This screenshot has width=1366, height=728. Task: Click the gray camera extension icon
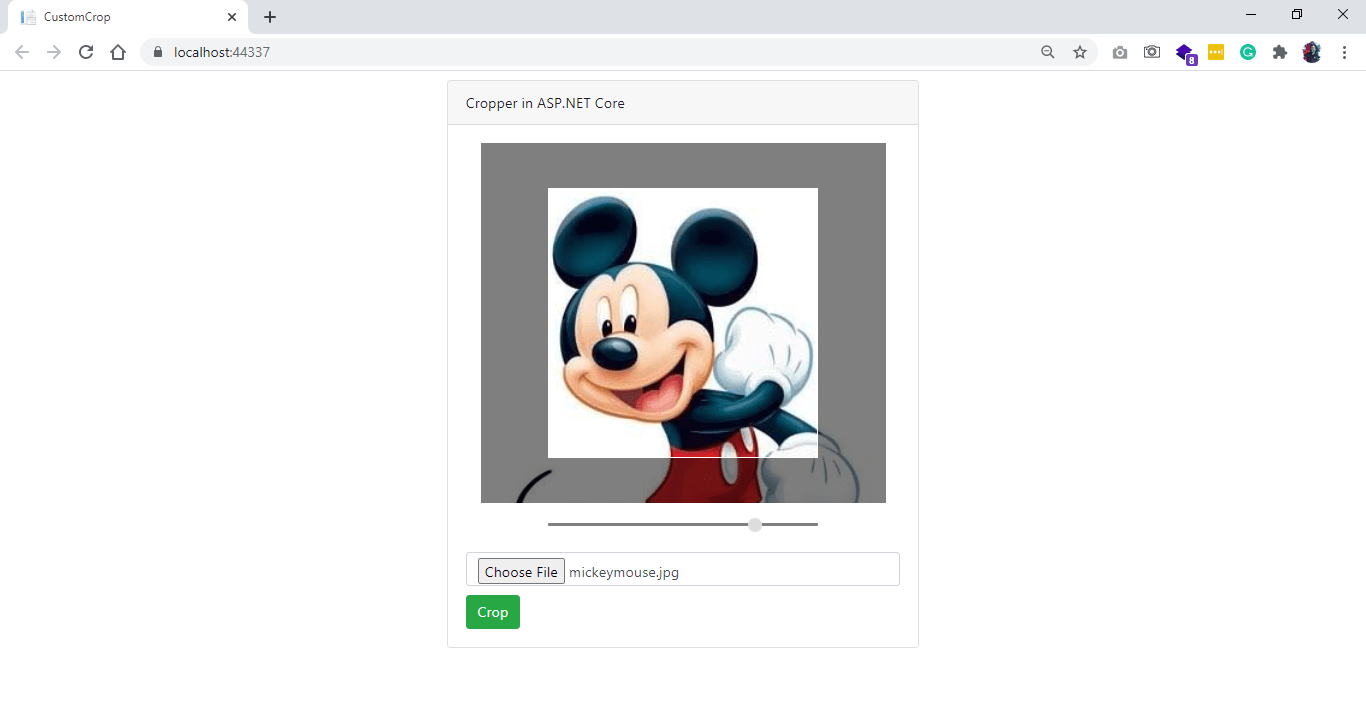pos(1120,52)
